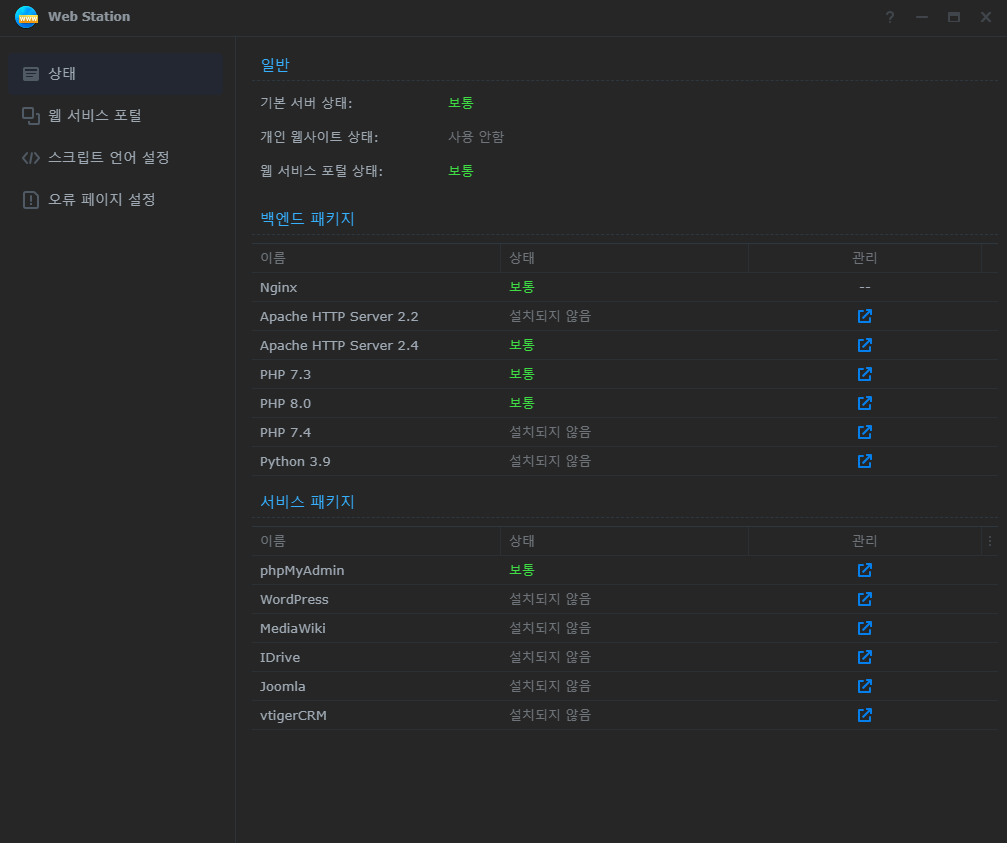Click 관리 header in 서비스 패키지 table
The image size is (1007, 843).
pyautogui.click(x=864, y=541)
